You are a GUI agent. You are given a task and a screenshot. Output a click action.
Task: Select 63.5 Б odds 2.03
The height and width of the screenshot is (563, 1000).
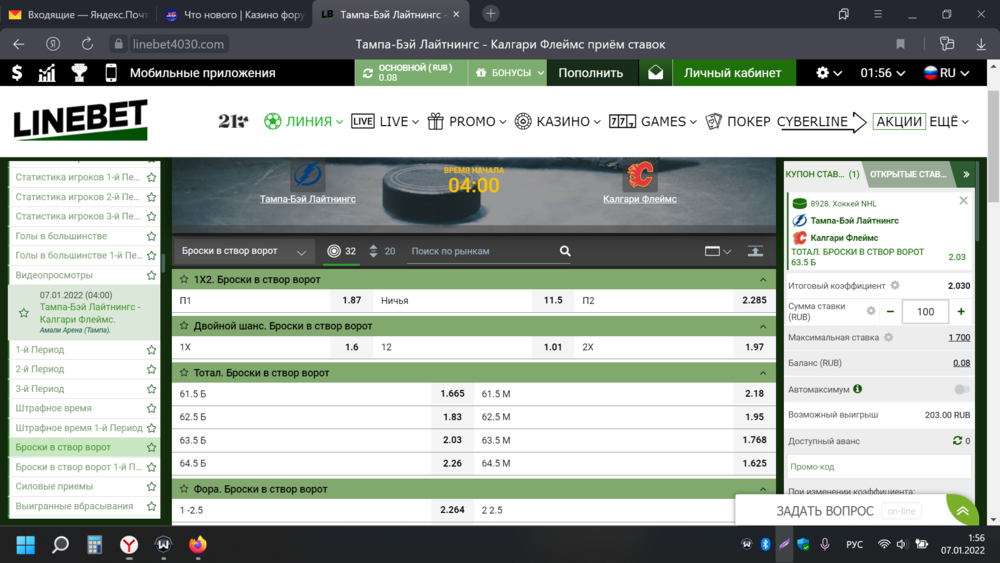click(x=452, y=440)
